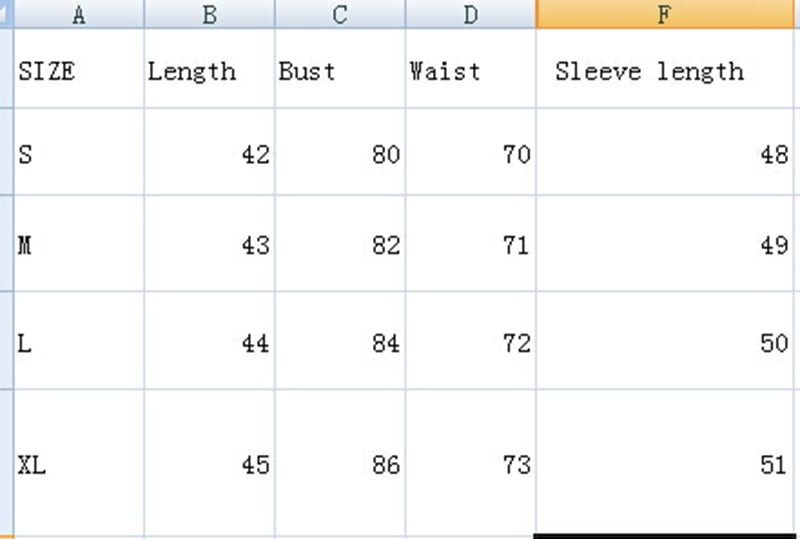Select the column D header

471,14
